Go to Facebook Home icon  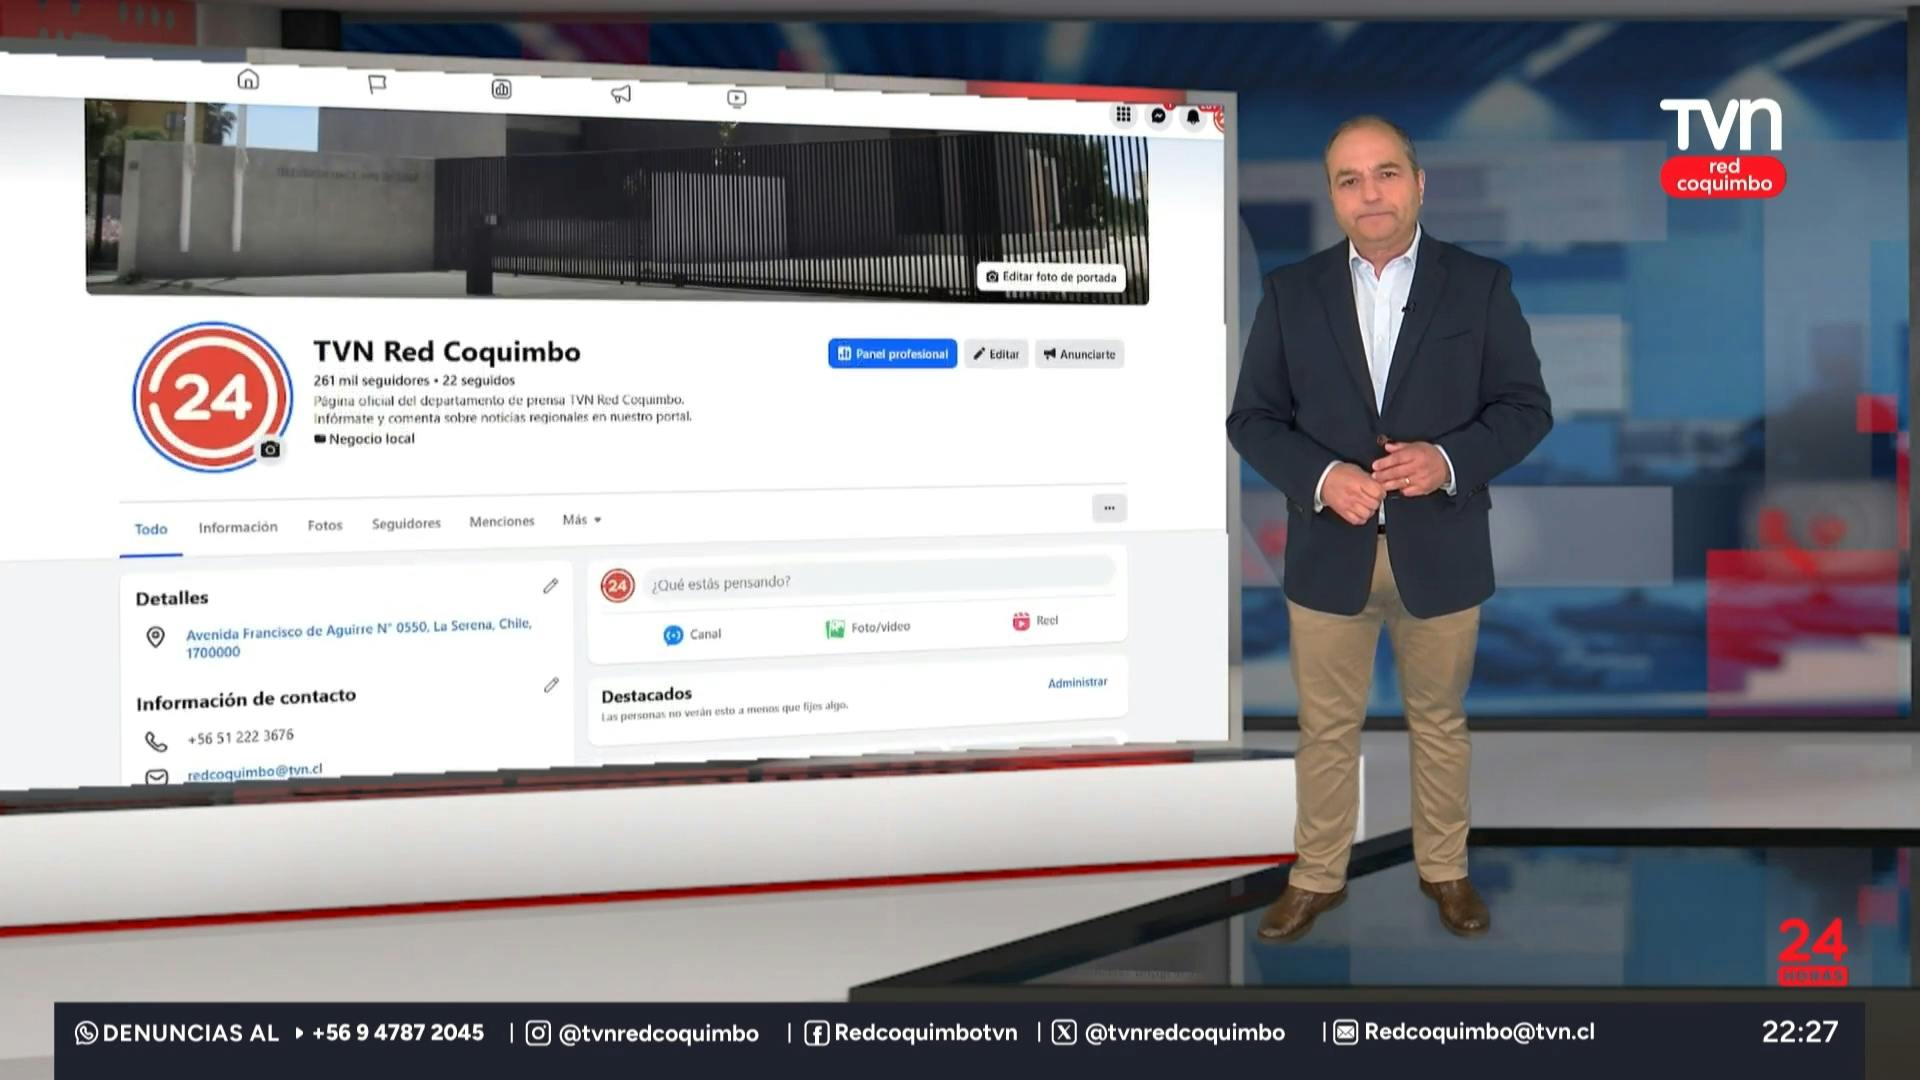[248, 79]
